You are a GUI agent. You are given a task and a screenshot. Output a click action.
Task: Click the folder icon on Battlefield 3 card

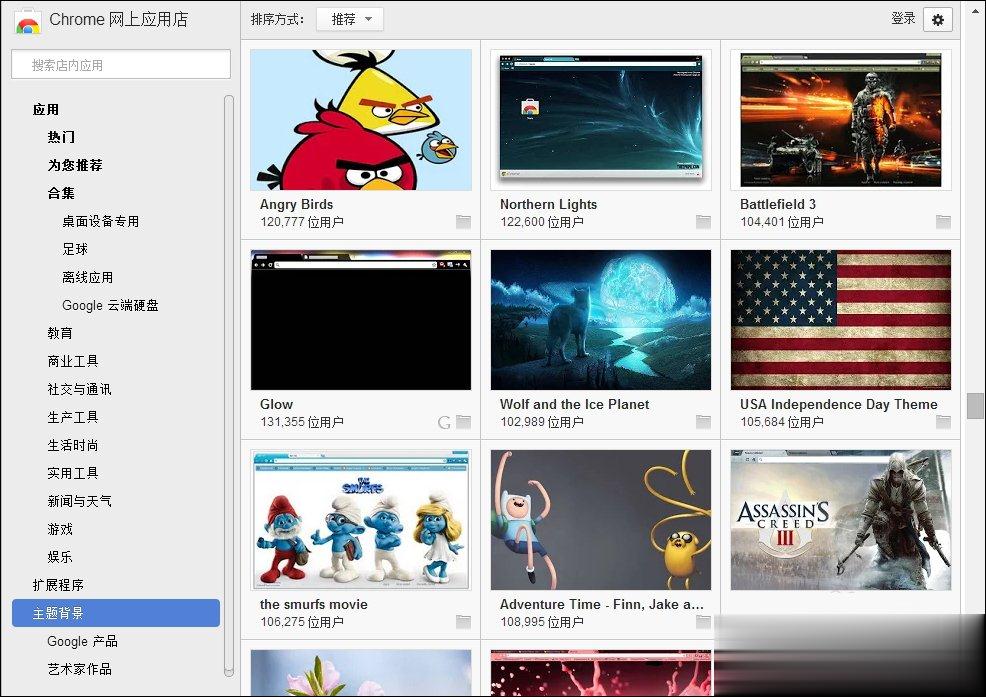click(x=943, y=221)
